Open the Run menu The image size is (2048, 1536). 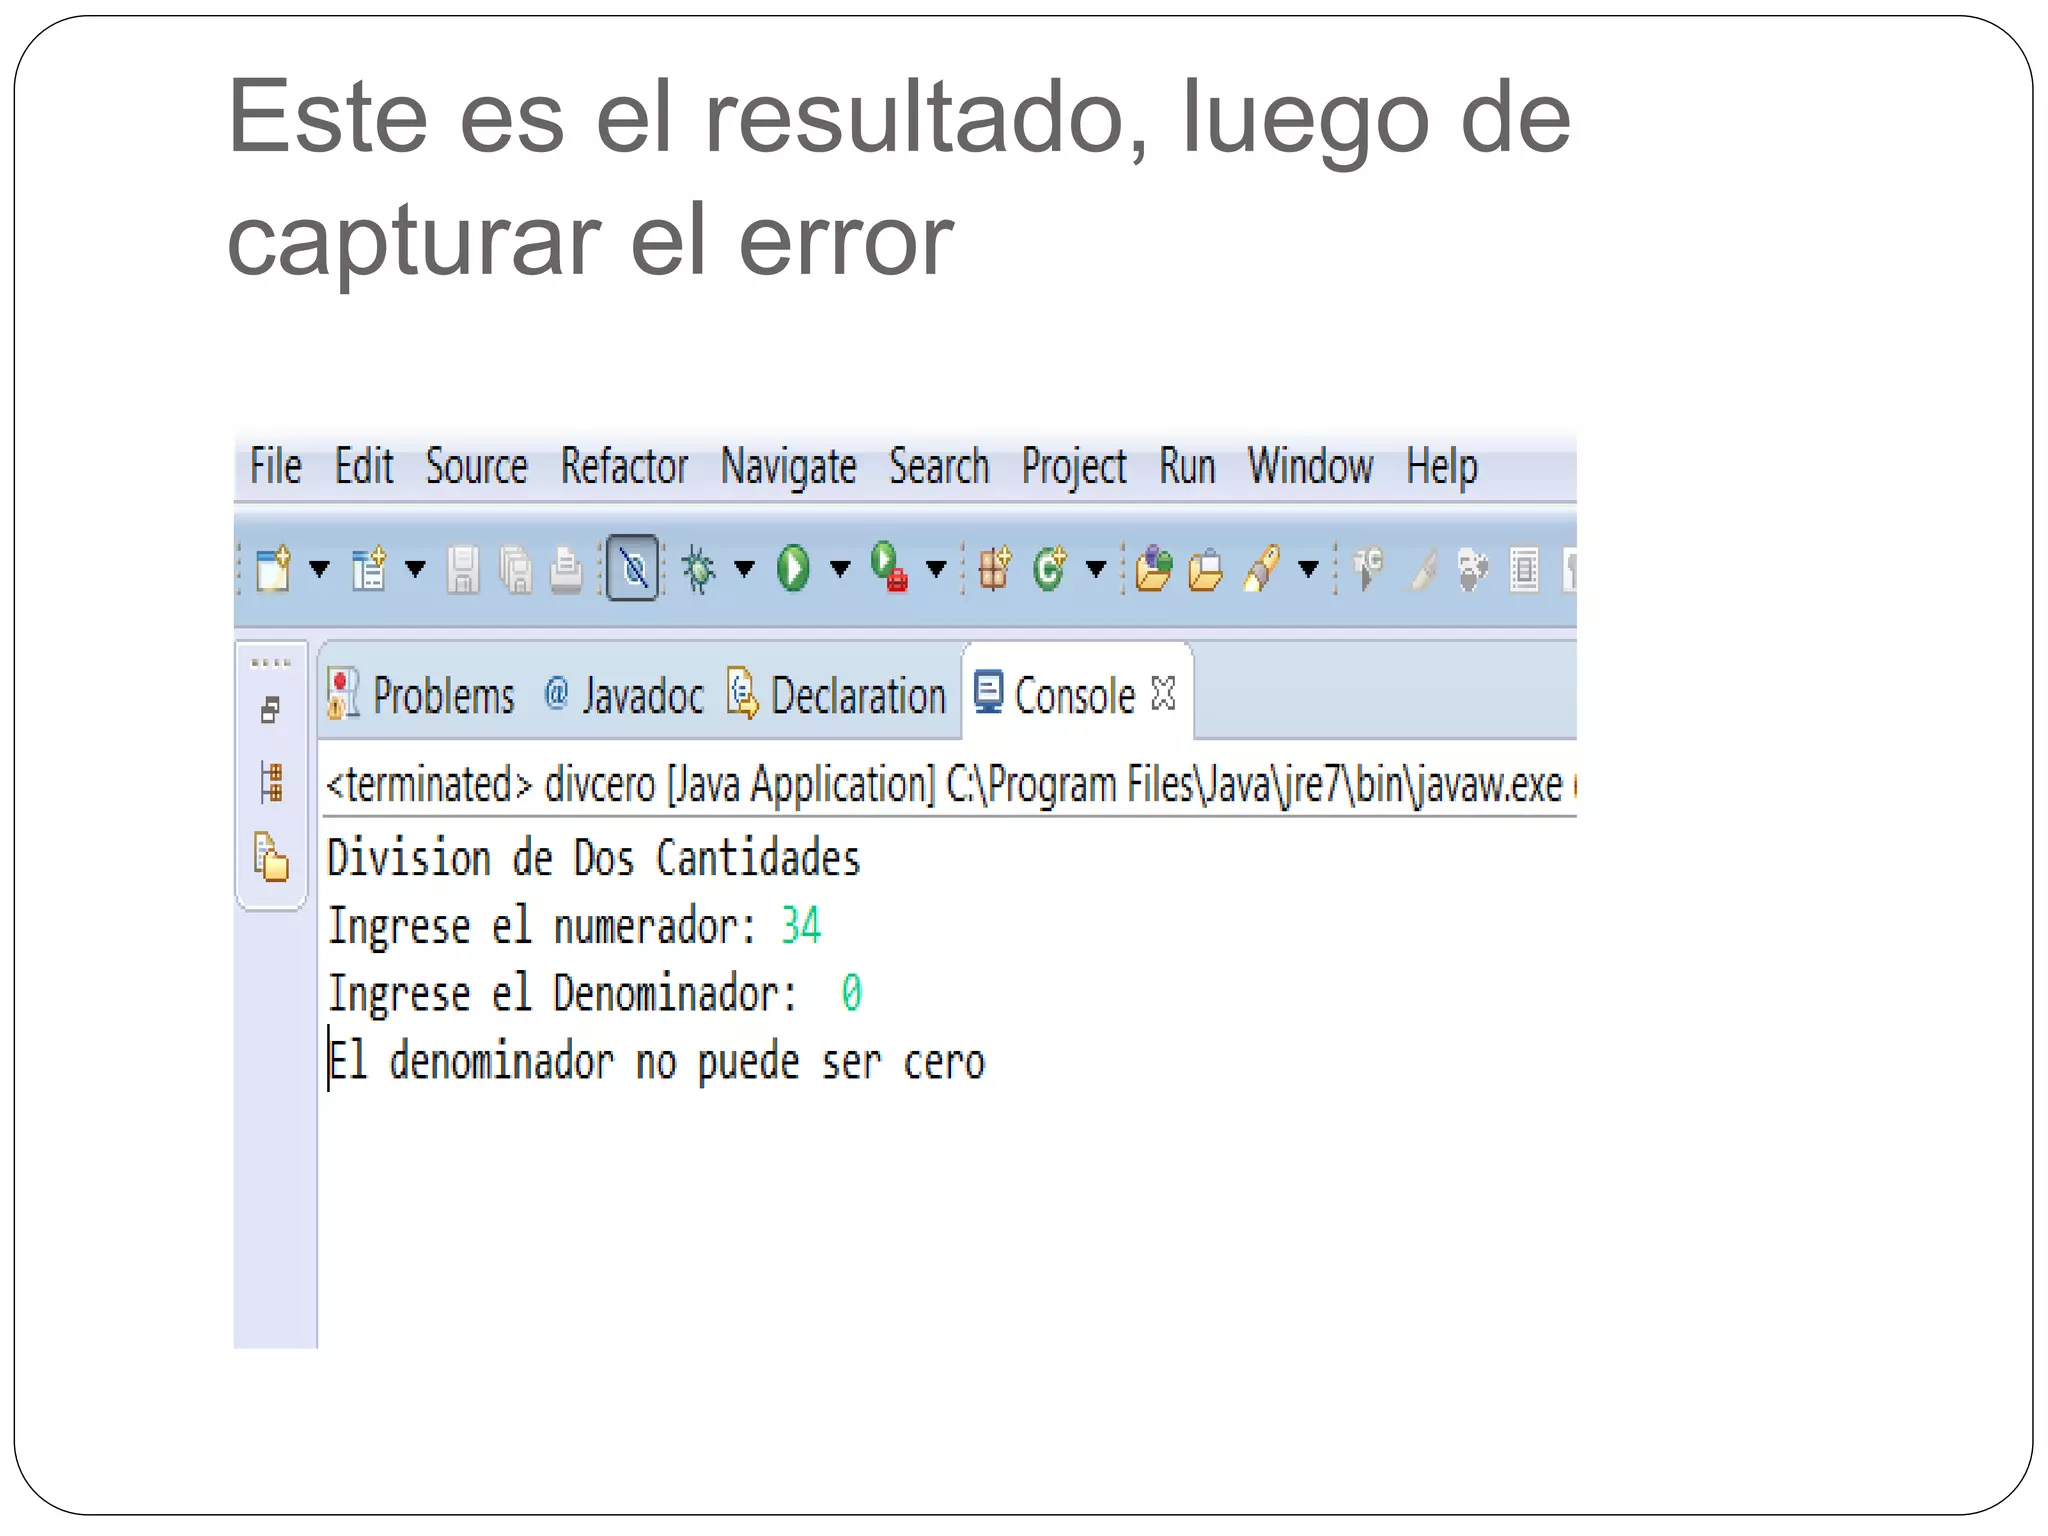pyautogui.click(x=1188, y=466)
